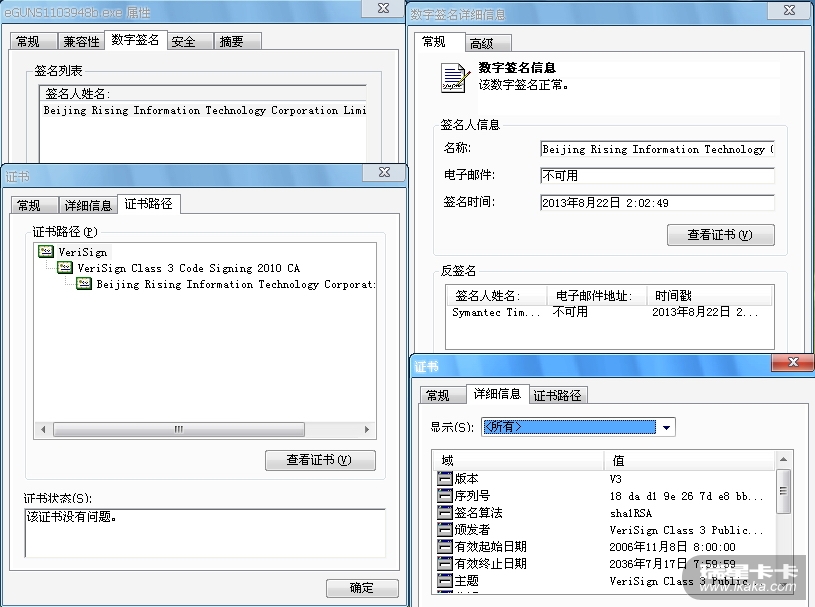Open 常规 tab in signature details window
The image size is (815, 607).
tap(439, 42)
